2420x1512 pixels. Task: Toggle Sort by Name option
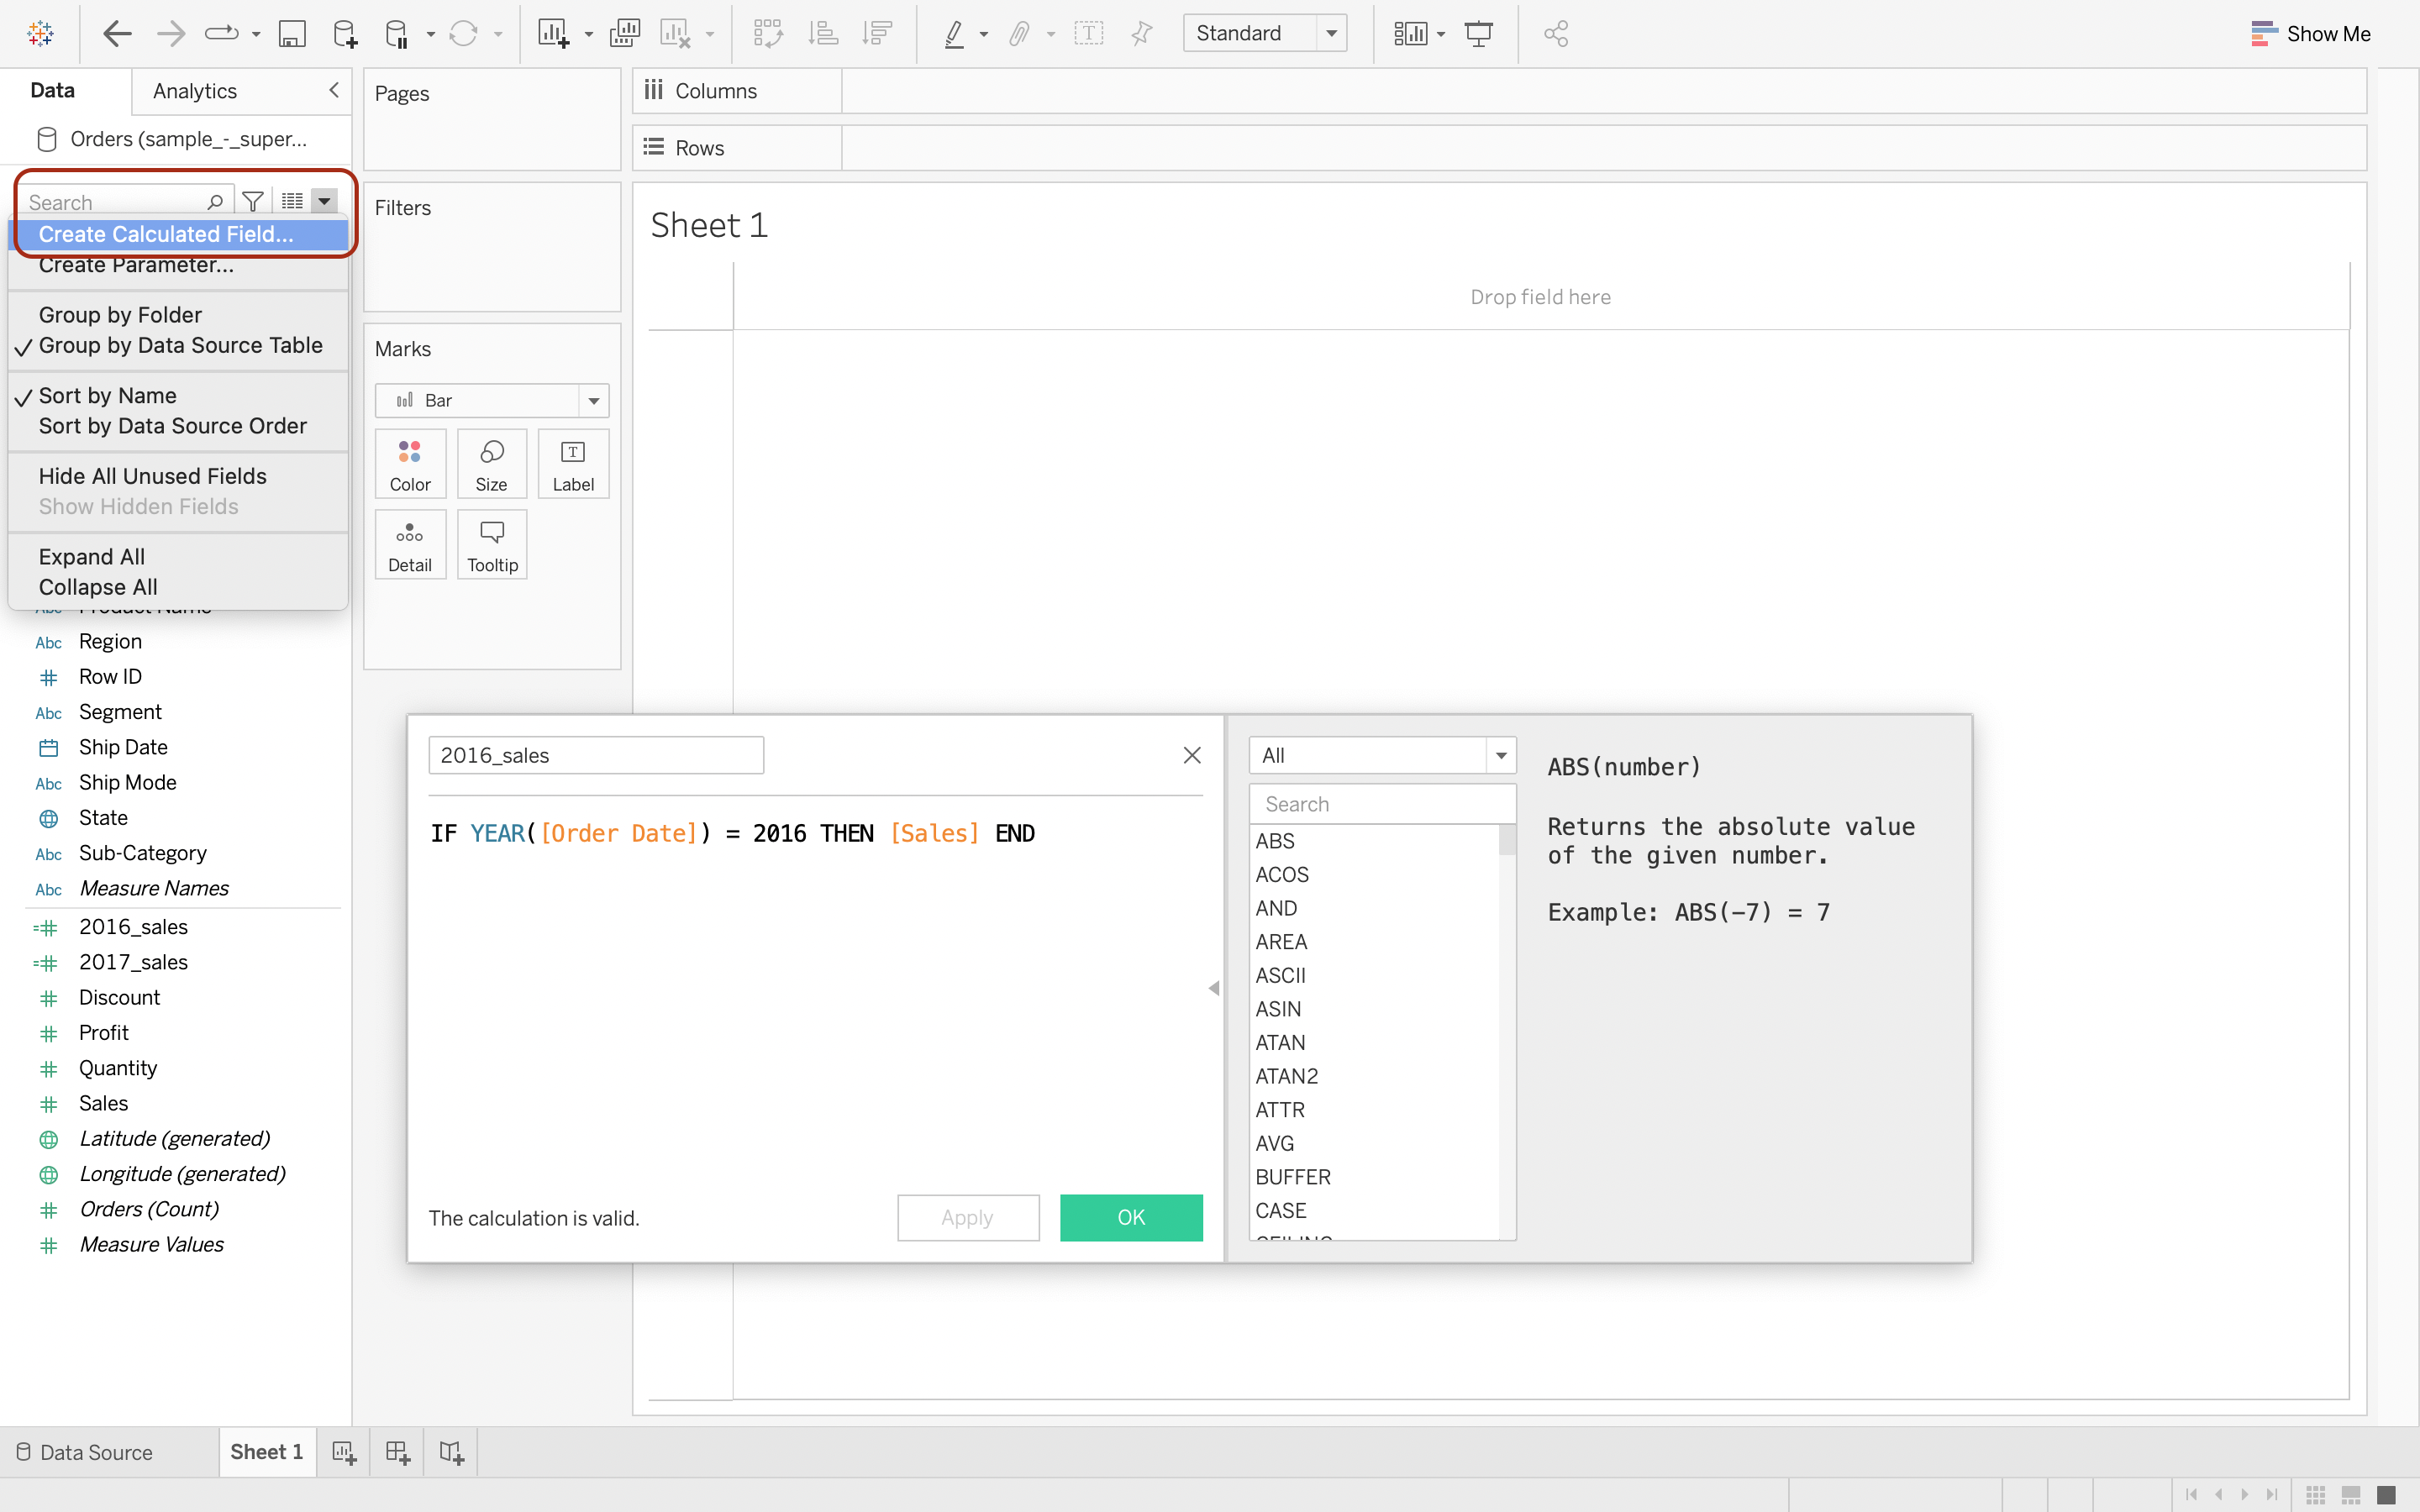[107, 396]
